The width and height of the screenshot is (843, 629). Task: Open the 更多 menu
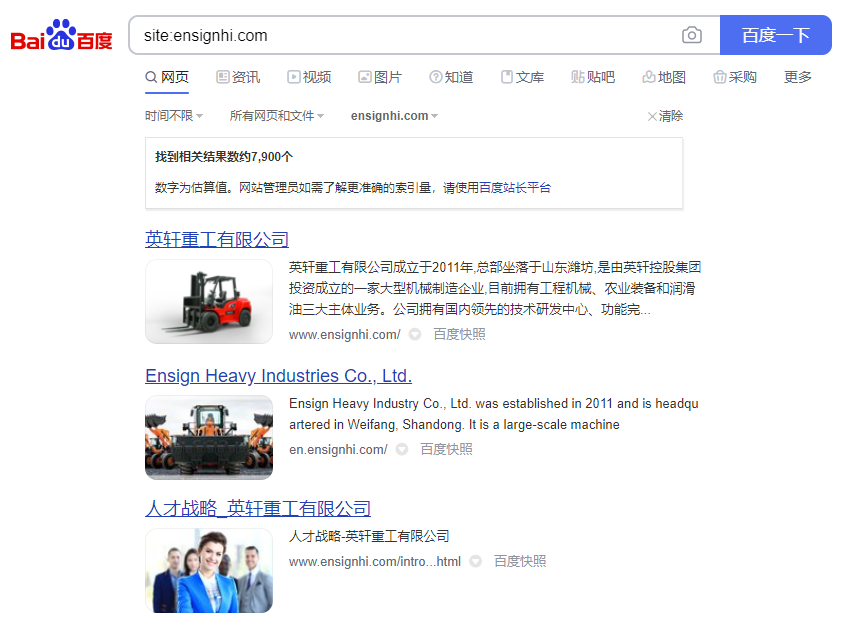pyautogui.click(x=798, y=77)
